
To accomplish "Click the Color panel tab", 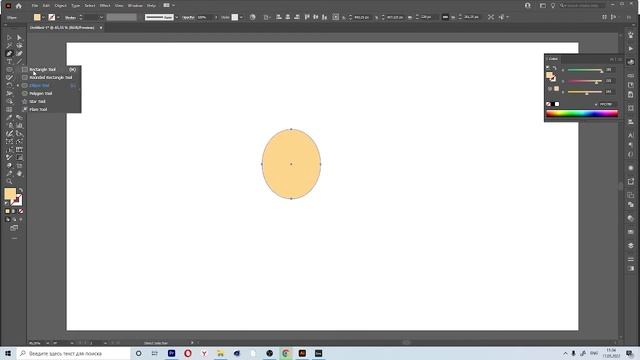I will (553, 59).
